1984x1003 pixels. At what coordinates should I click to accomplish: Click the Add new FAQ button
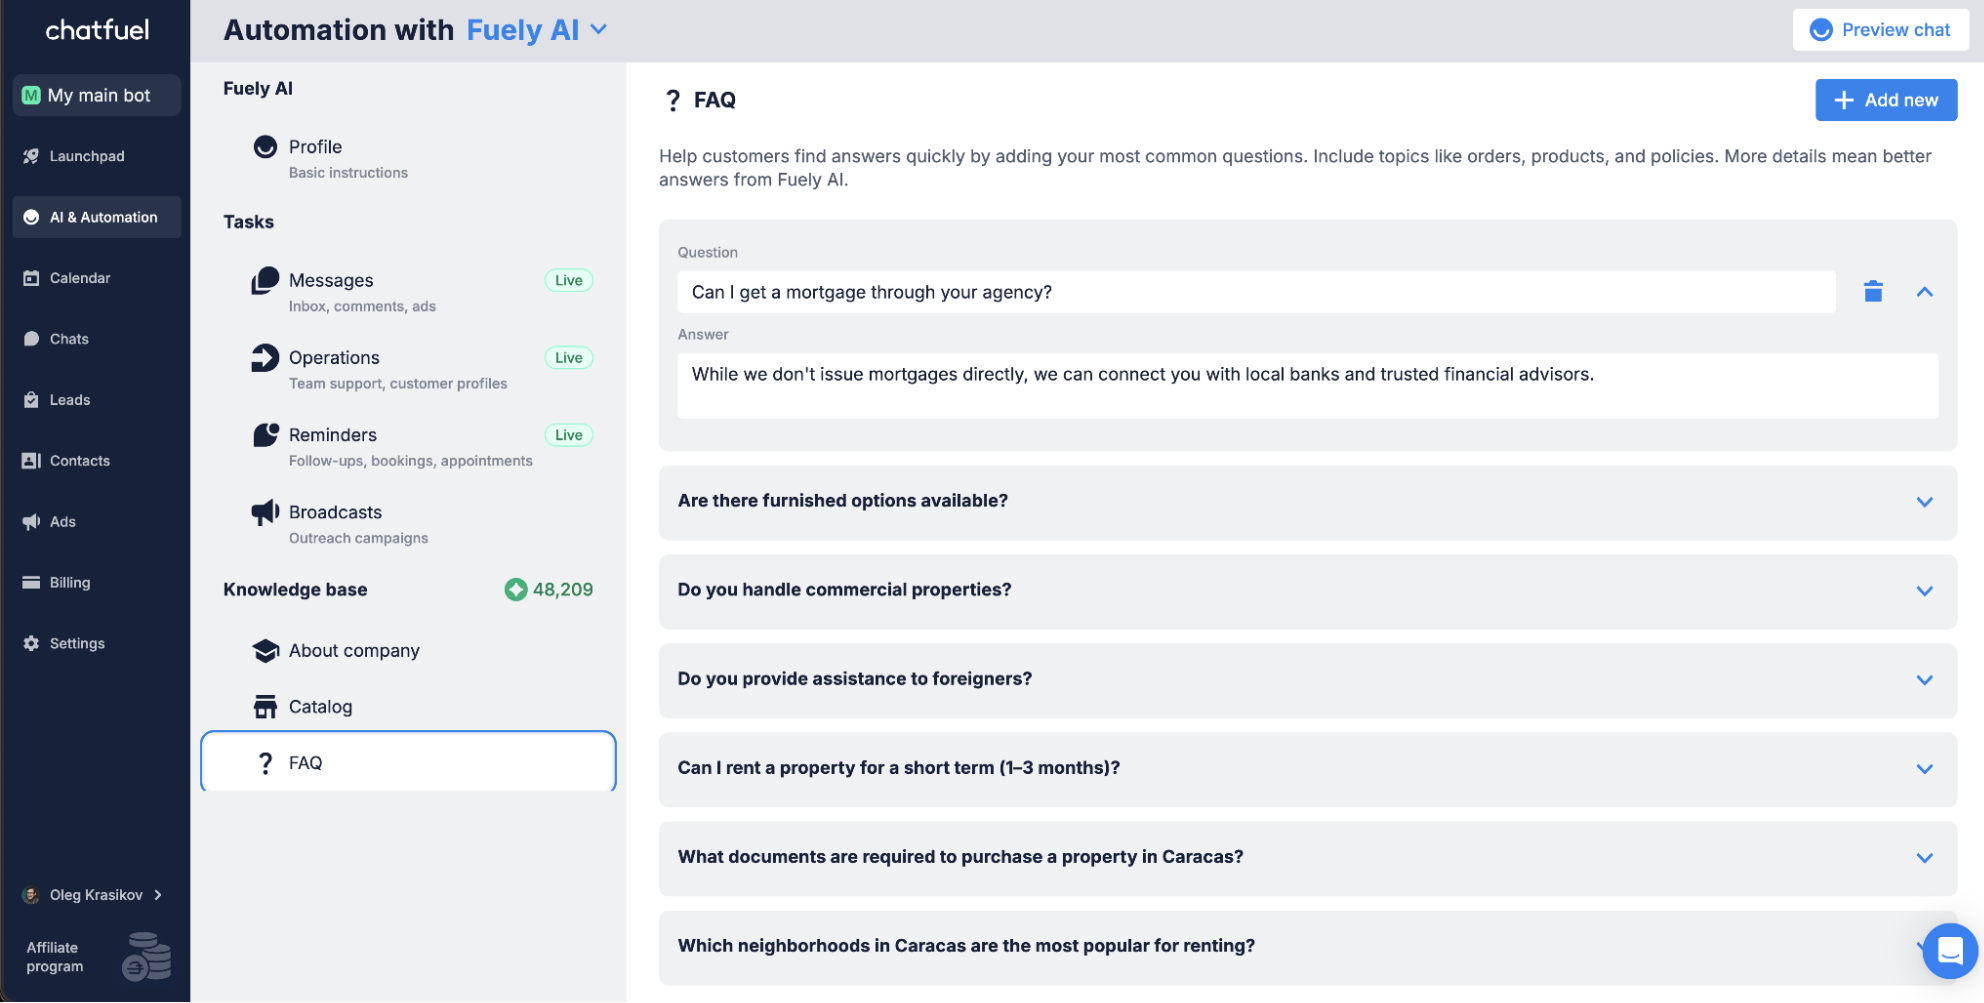click(1886, 100)
